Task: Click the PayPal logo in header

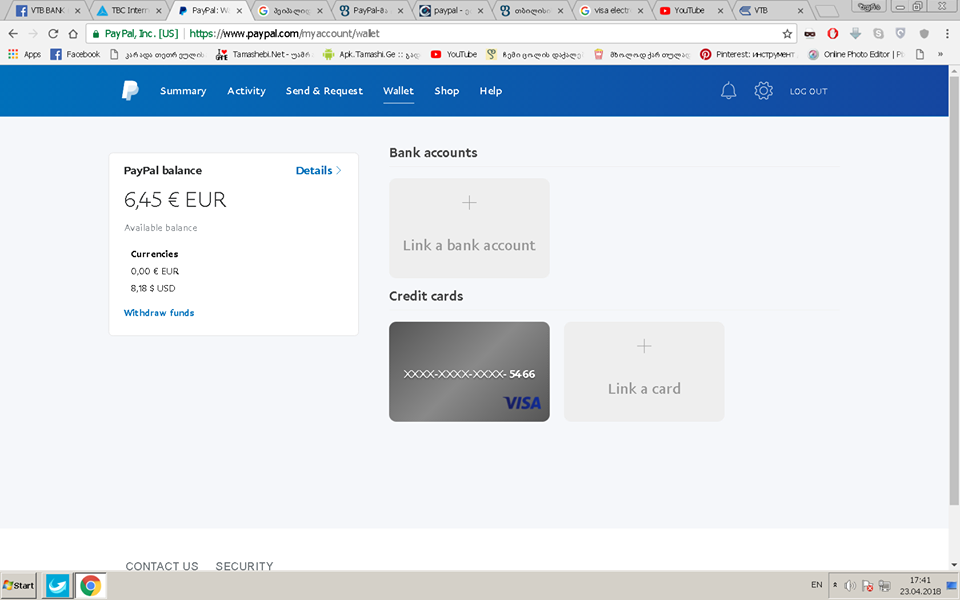Action: [x=130, y=91]
